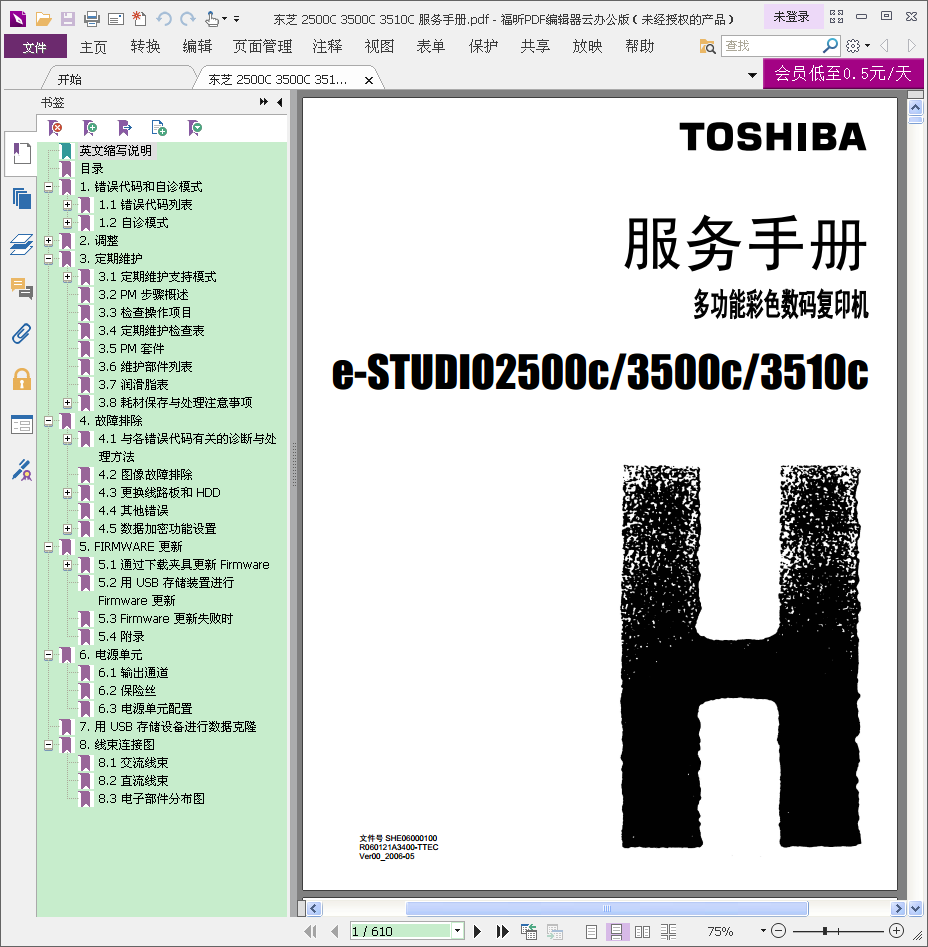The height and width of the screenshot is (947, 928).
Task: Collapse bookmark 8. 线束连接图
Action: coord(49,745)
